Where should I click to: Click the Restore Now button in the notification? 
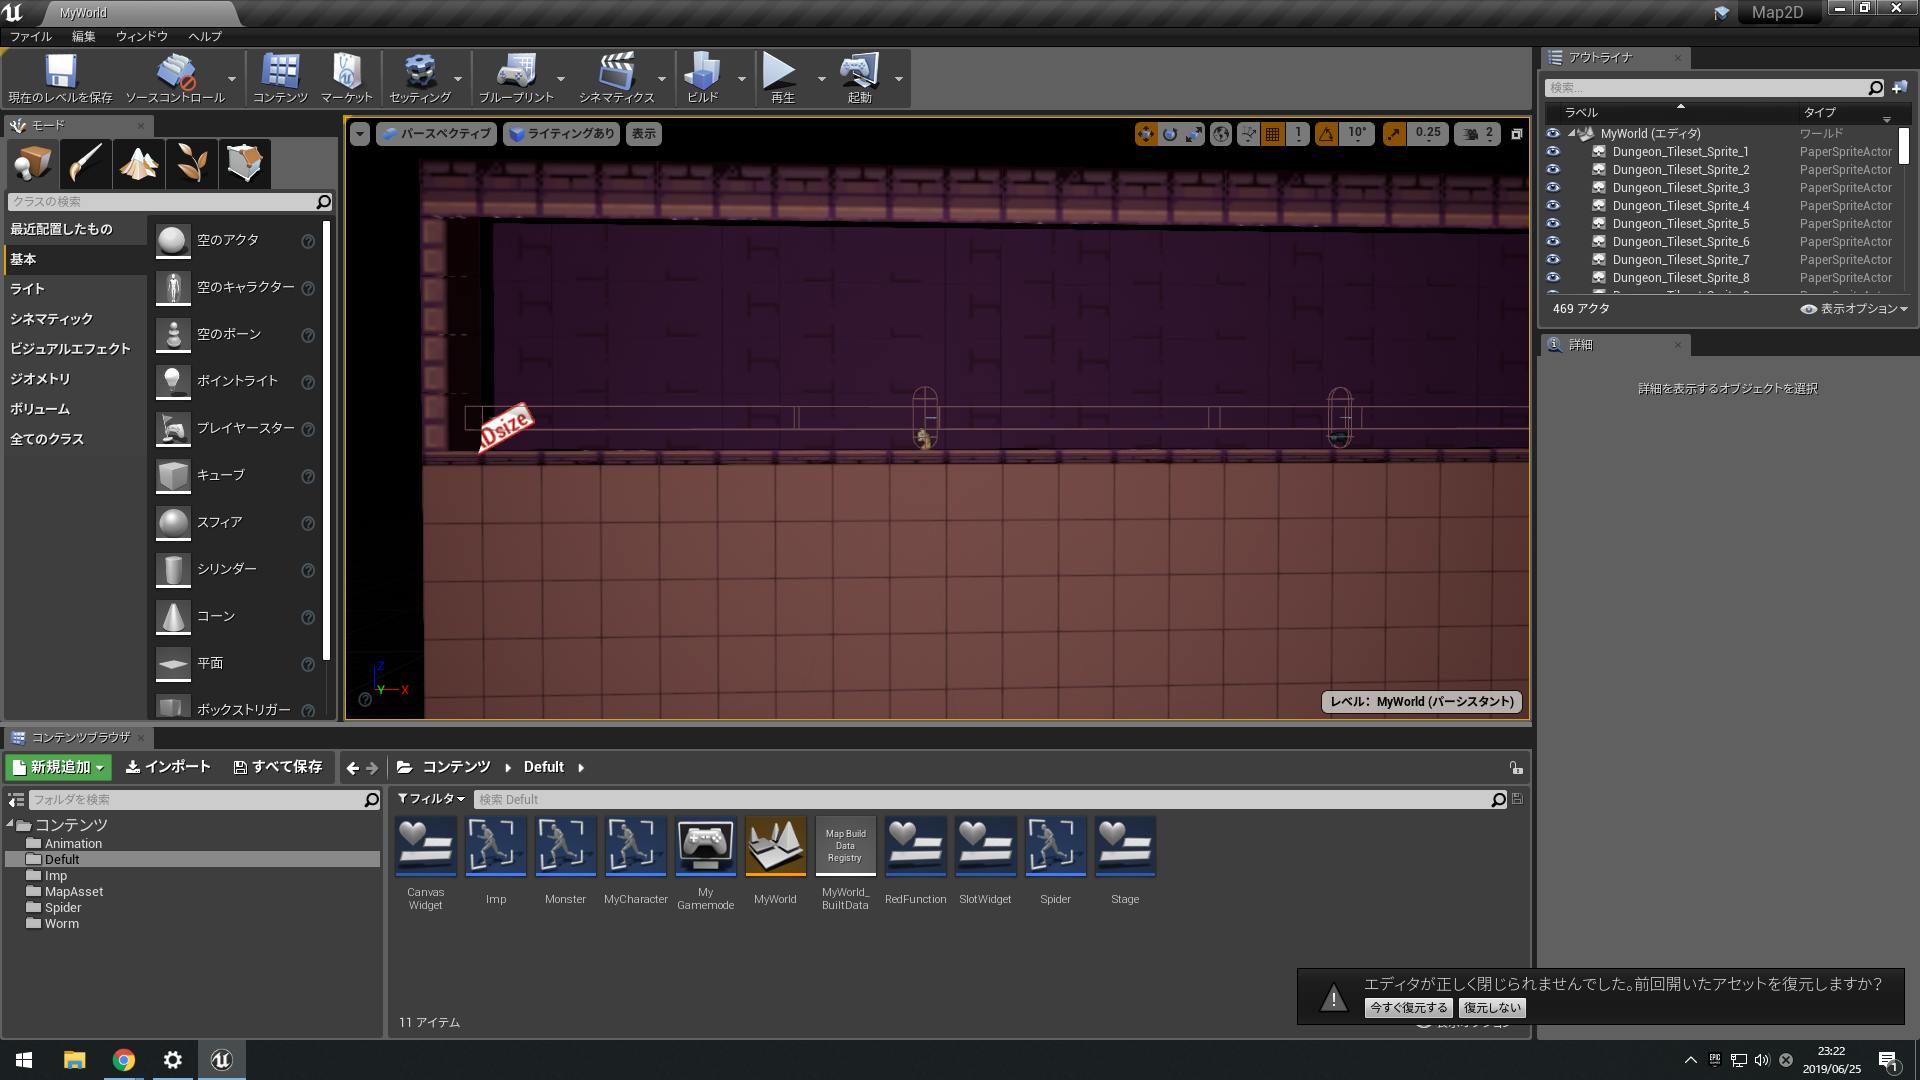coord(1408,1008)
